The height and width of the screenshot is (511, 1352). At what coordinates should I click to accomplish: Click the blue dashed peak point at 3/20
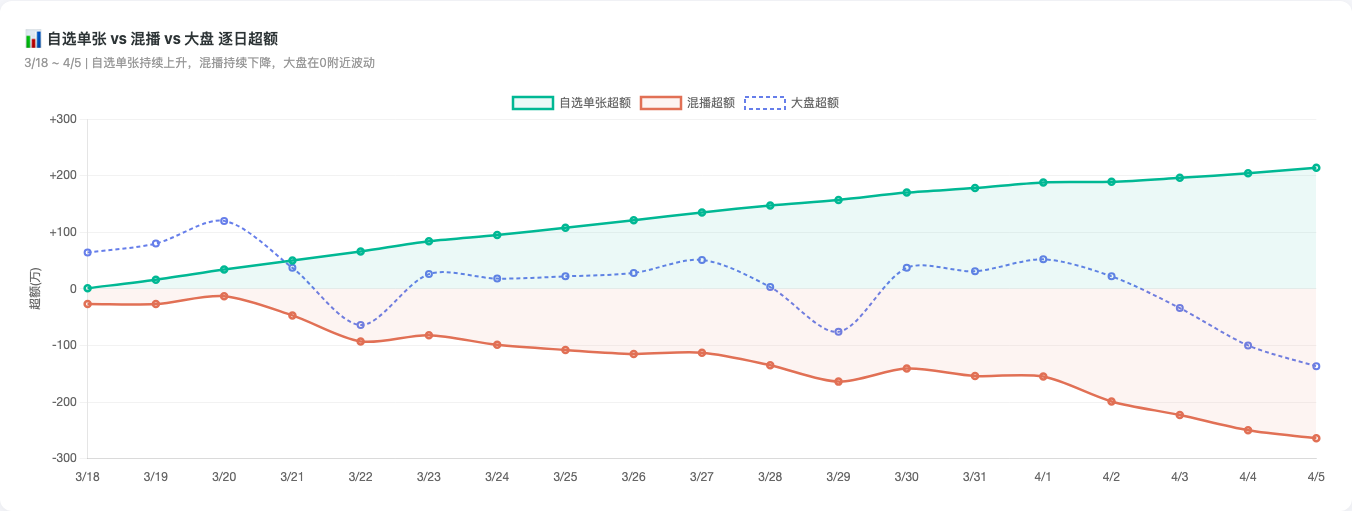click(x=224, y=221)
